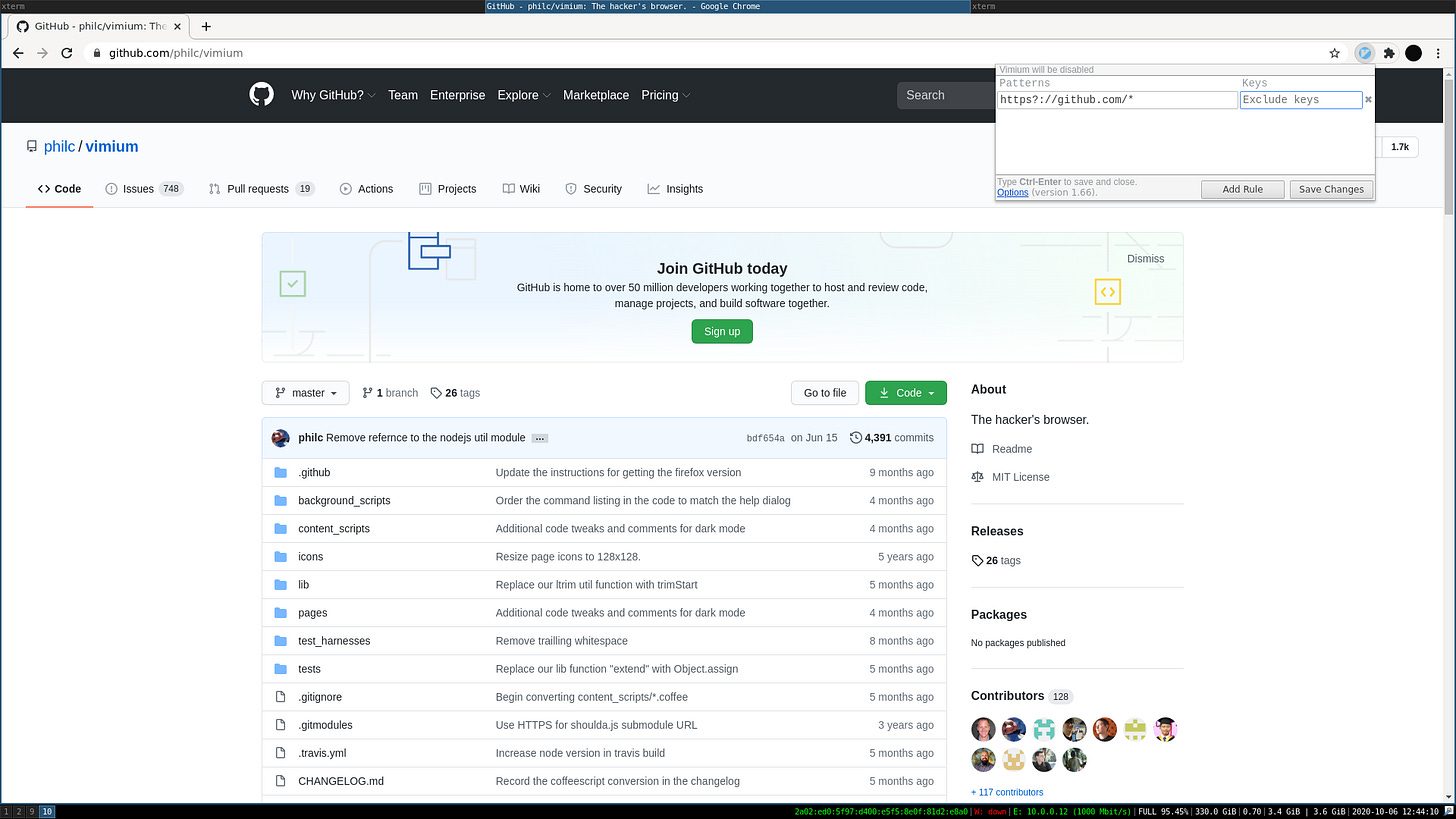The height and width of the screenshot is (819, 1456).
Task: Open the vimium repository name link
Action: click(112, 147)
